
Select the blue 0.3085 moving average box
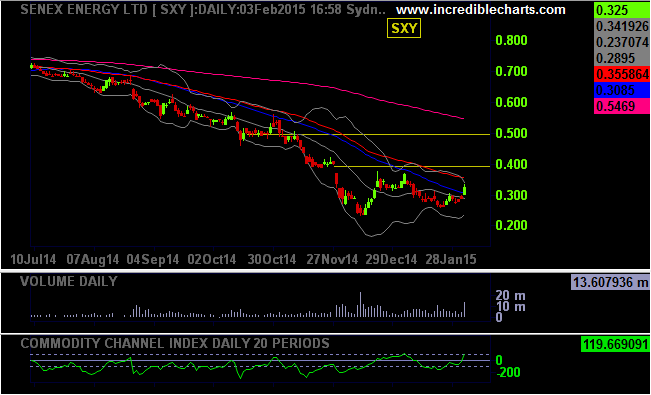point(622,90)
